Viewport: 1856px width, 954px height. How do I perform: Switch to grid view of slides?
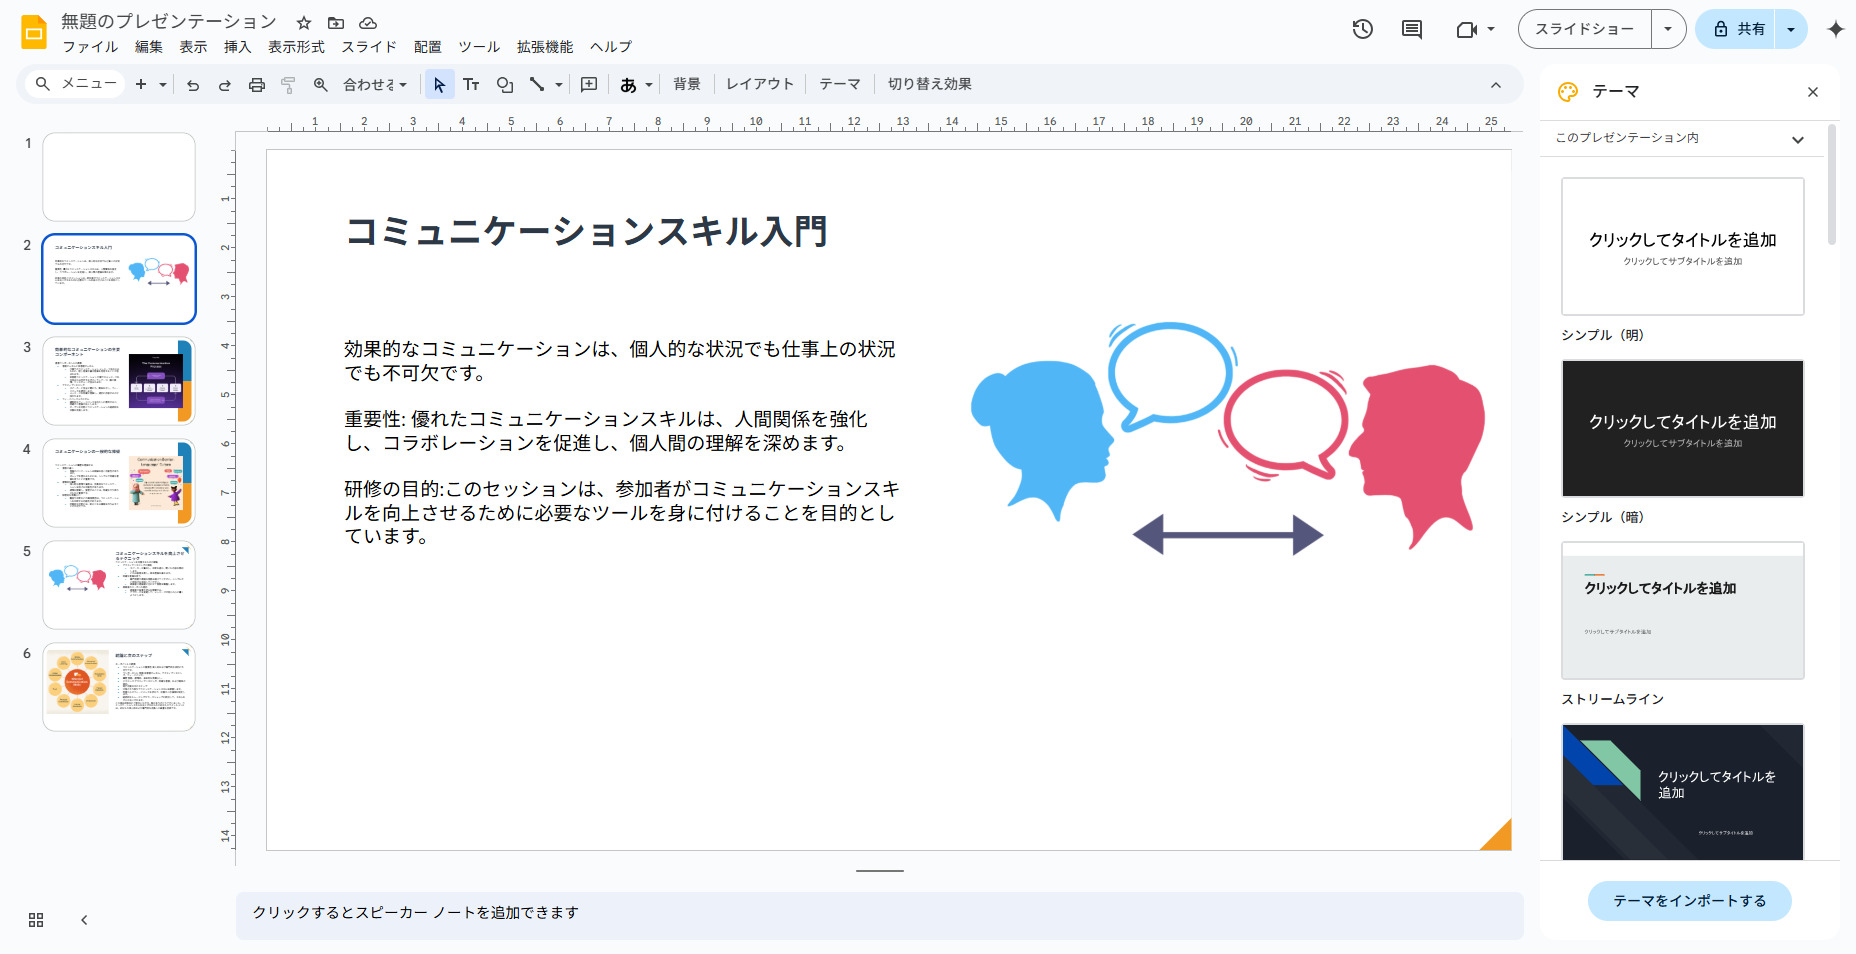[36, 919]
